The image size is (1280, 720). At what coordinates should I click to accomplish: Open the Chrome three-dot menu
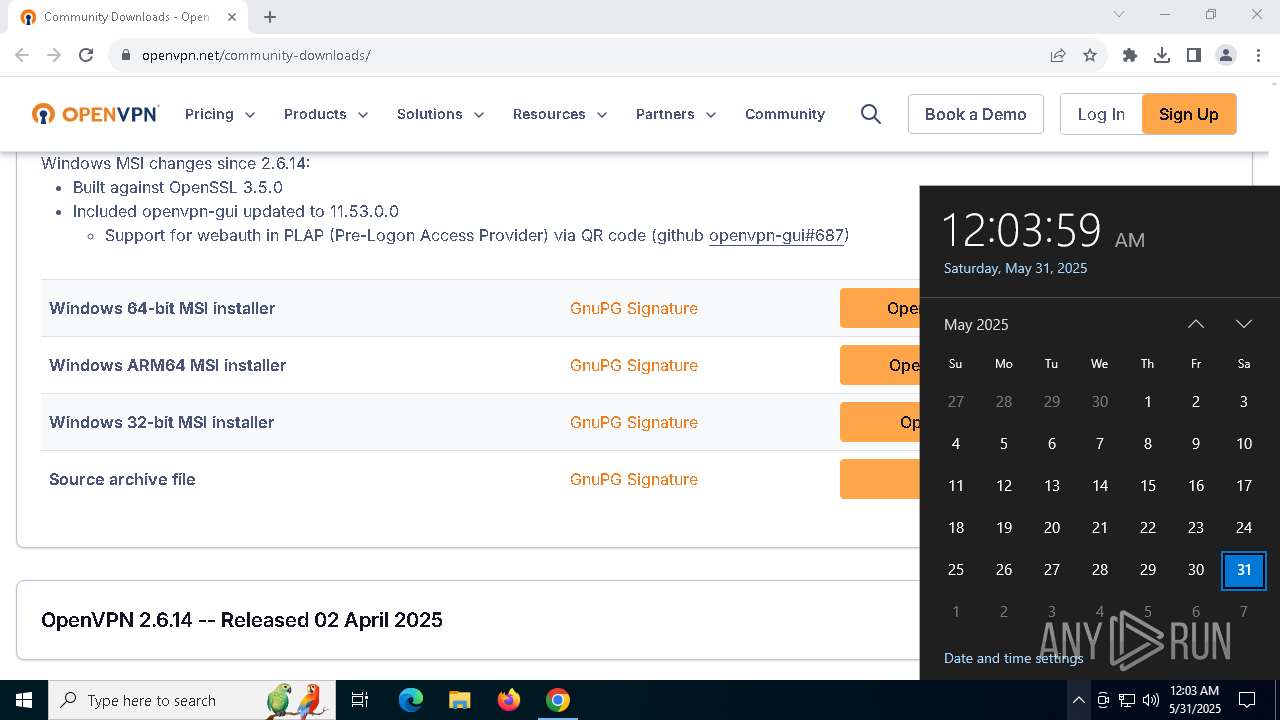1258,55
